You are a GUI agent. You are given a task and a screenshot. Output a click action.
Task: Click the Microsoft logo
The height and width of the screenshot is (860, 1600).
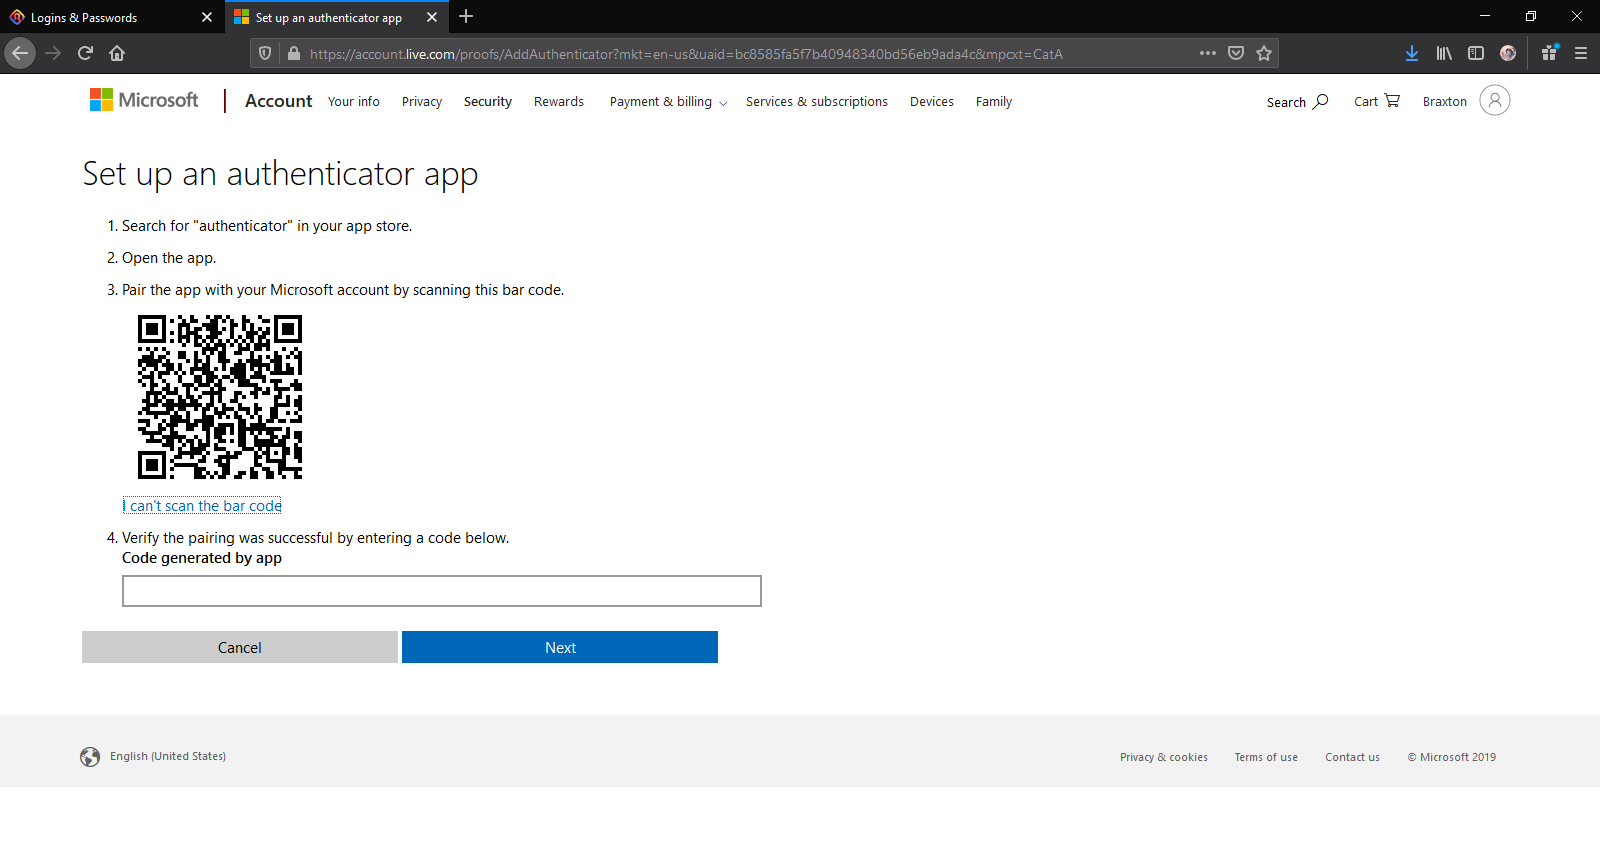[x=144, y=100]
